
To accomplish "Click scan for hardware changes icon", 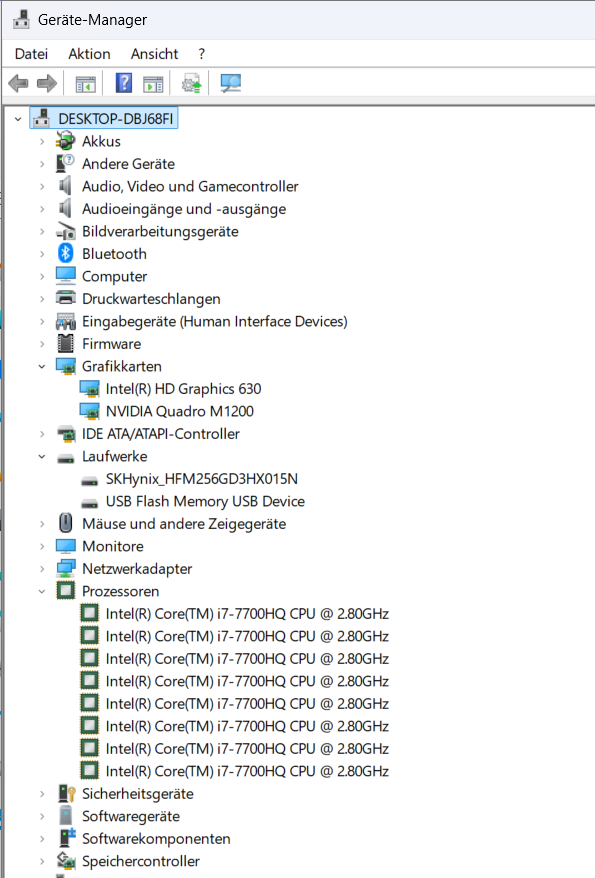I will tap(230, 83).
